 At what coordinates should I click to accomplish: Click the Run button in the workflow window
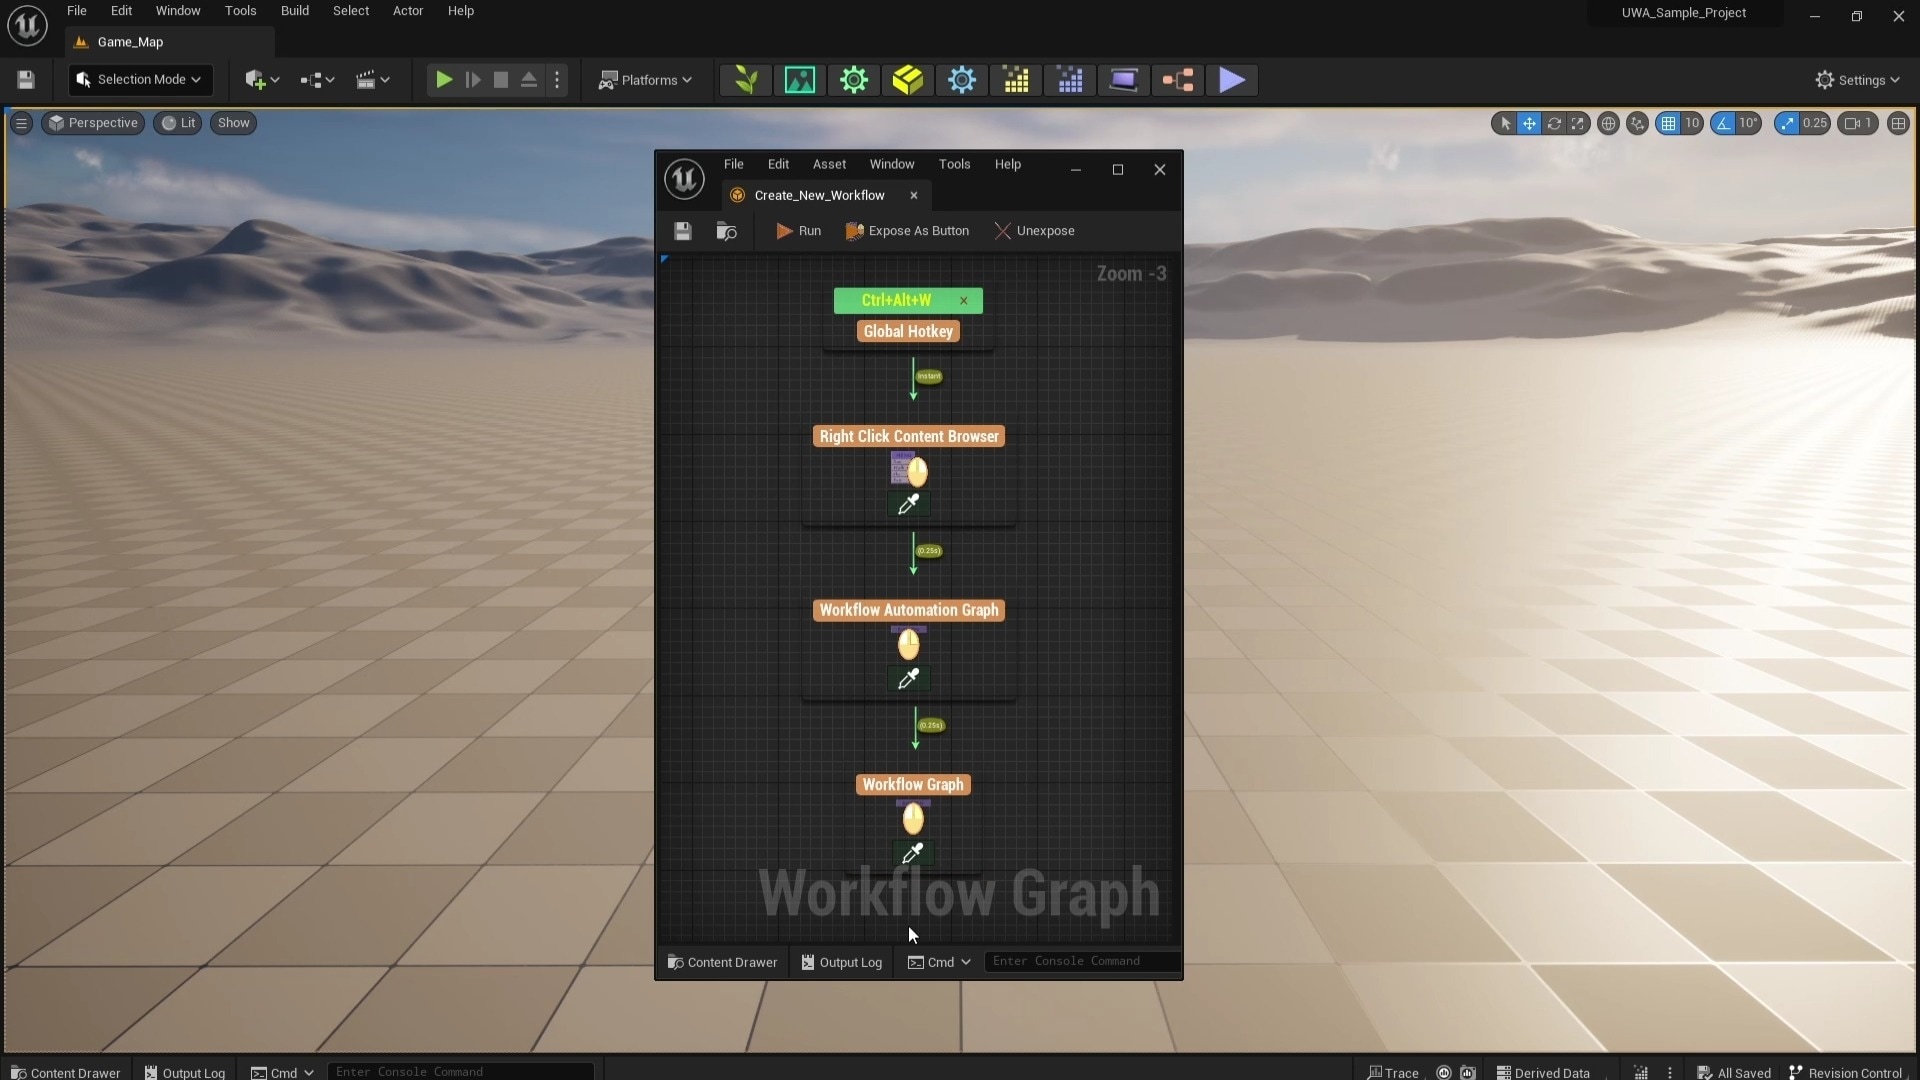click(x=797, y=231)
